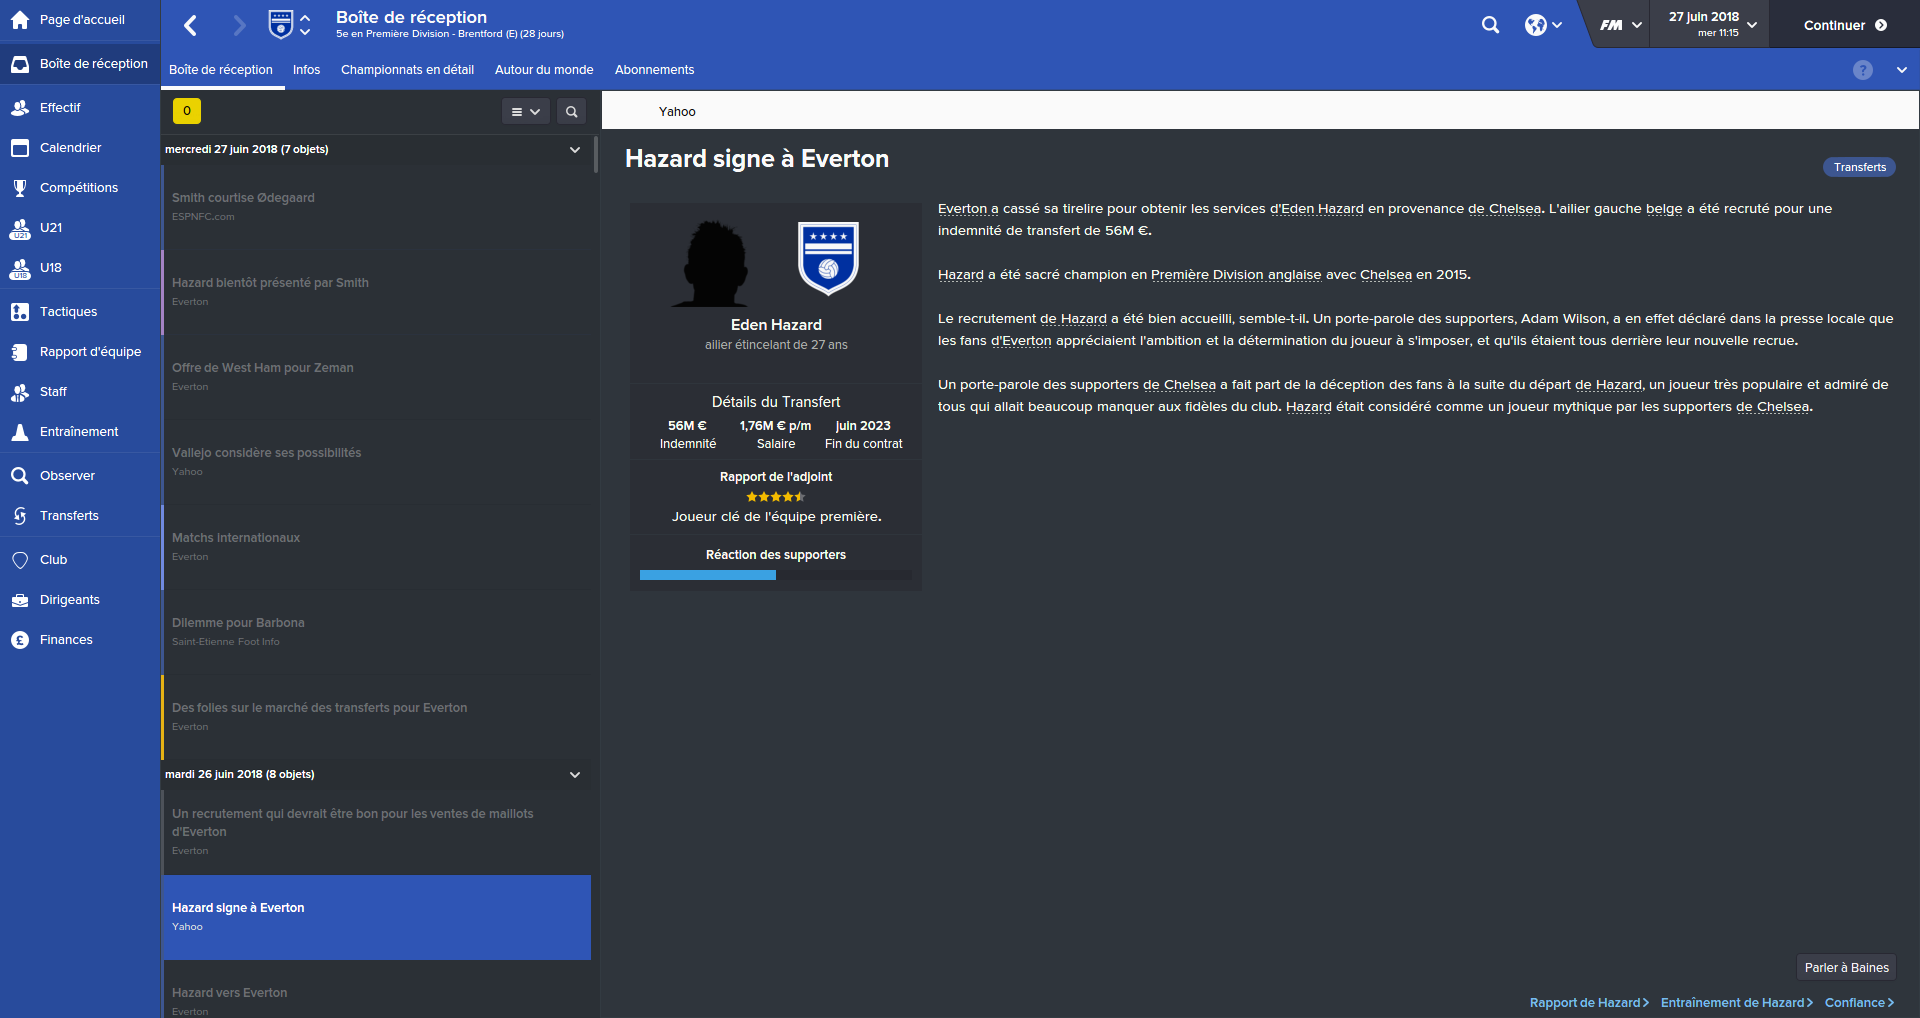Screen dimensions: 1920x1018
Task: Open the inbox filter list dropdown
Action: click(x=525, y=112)
